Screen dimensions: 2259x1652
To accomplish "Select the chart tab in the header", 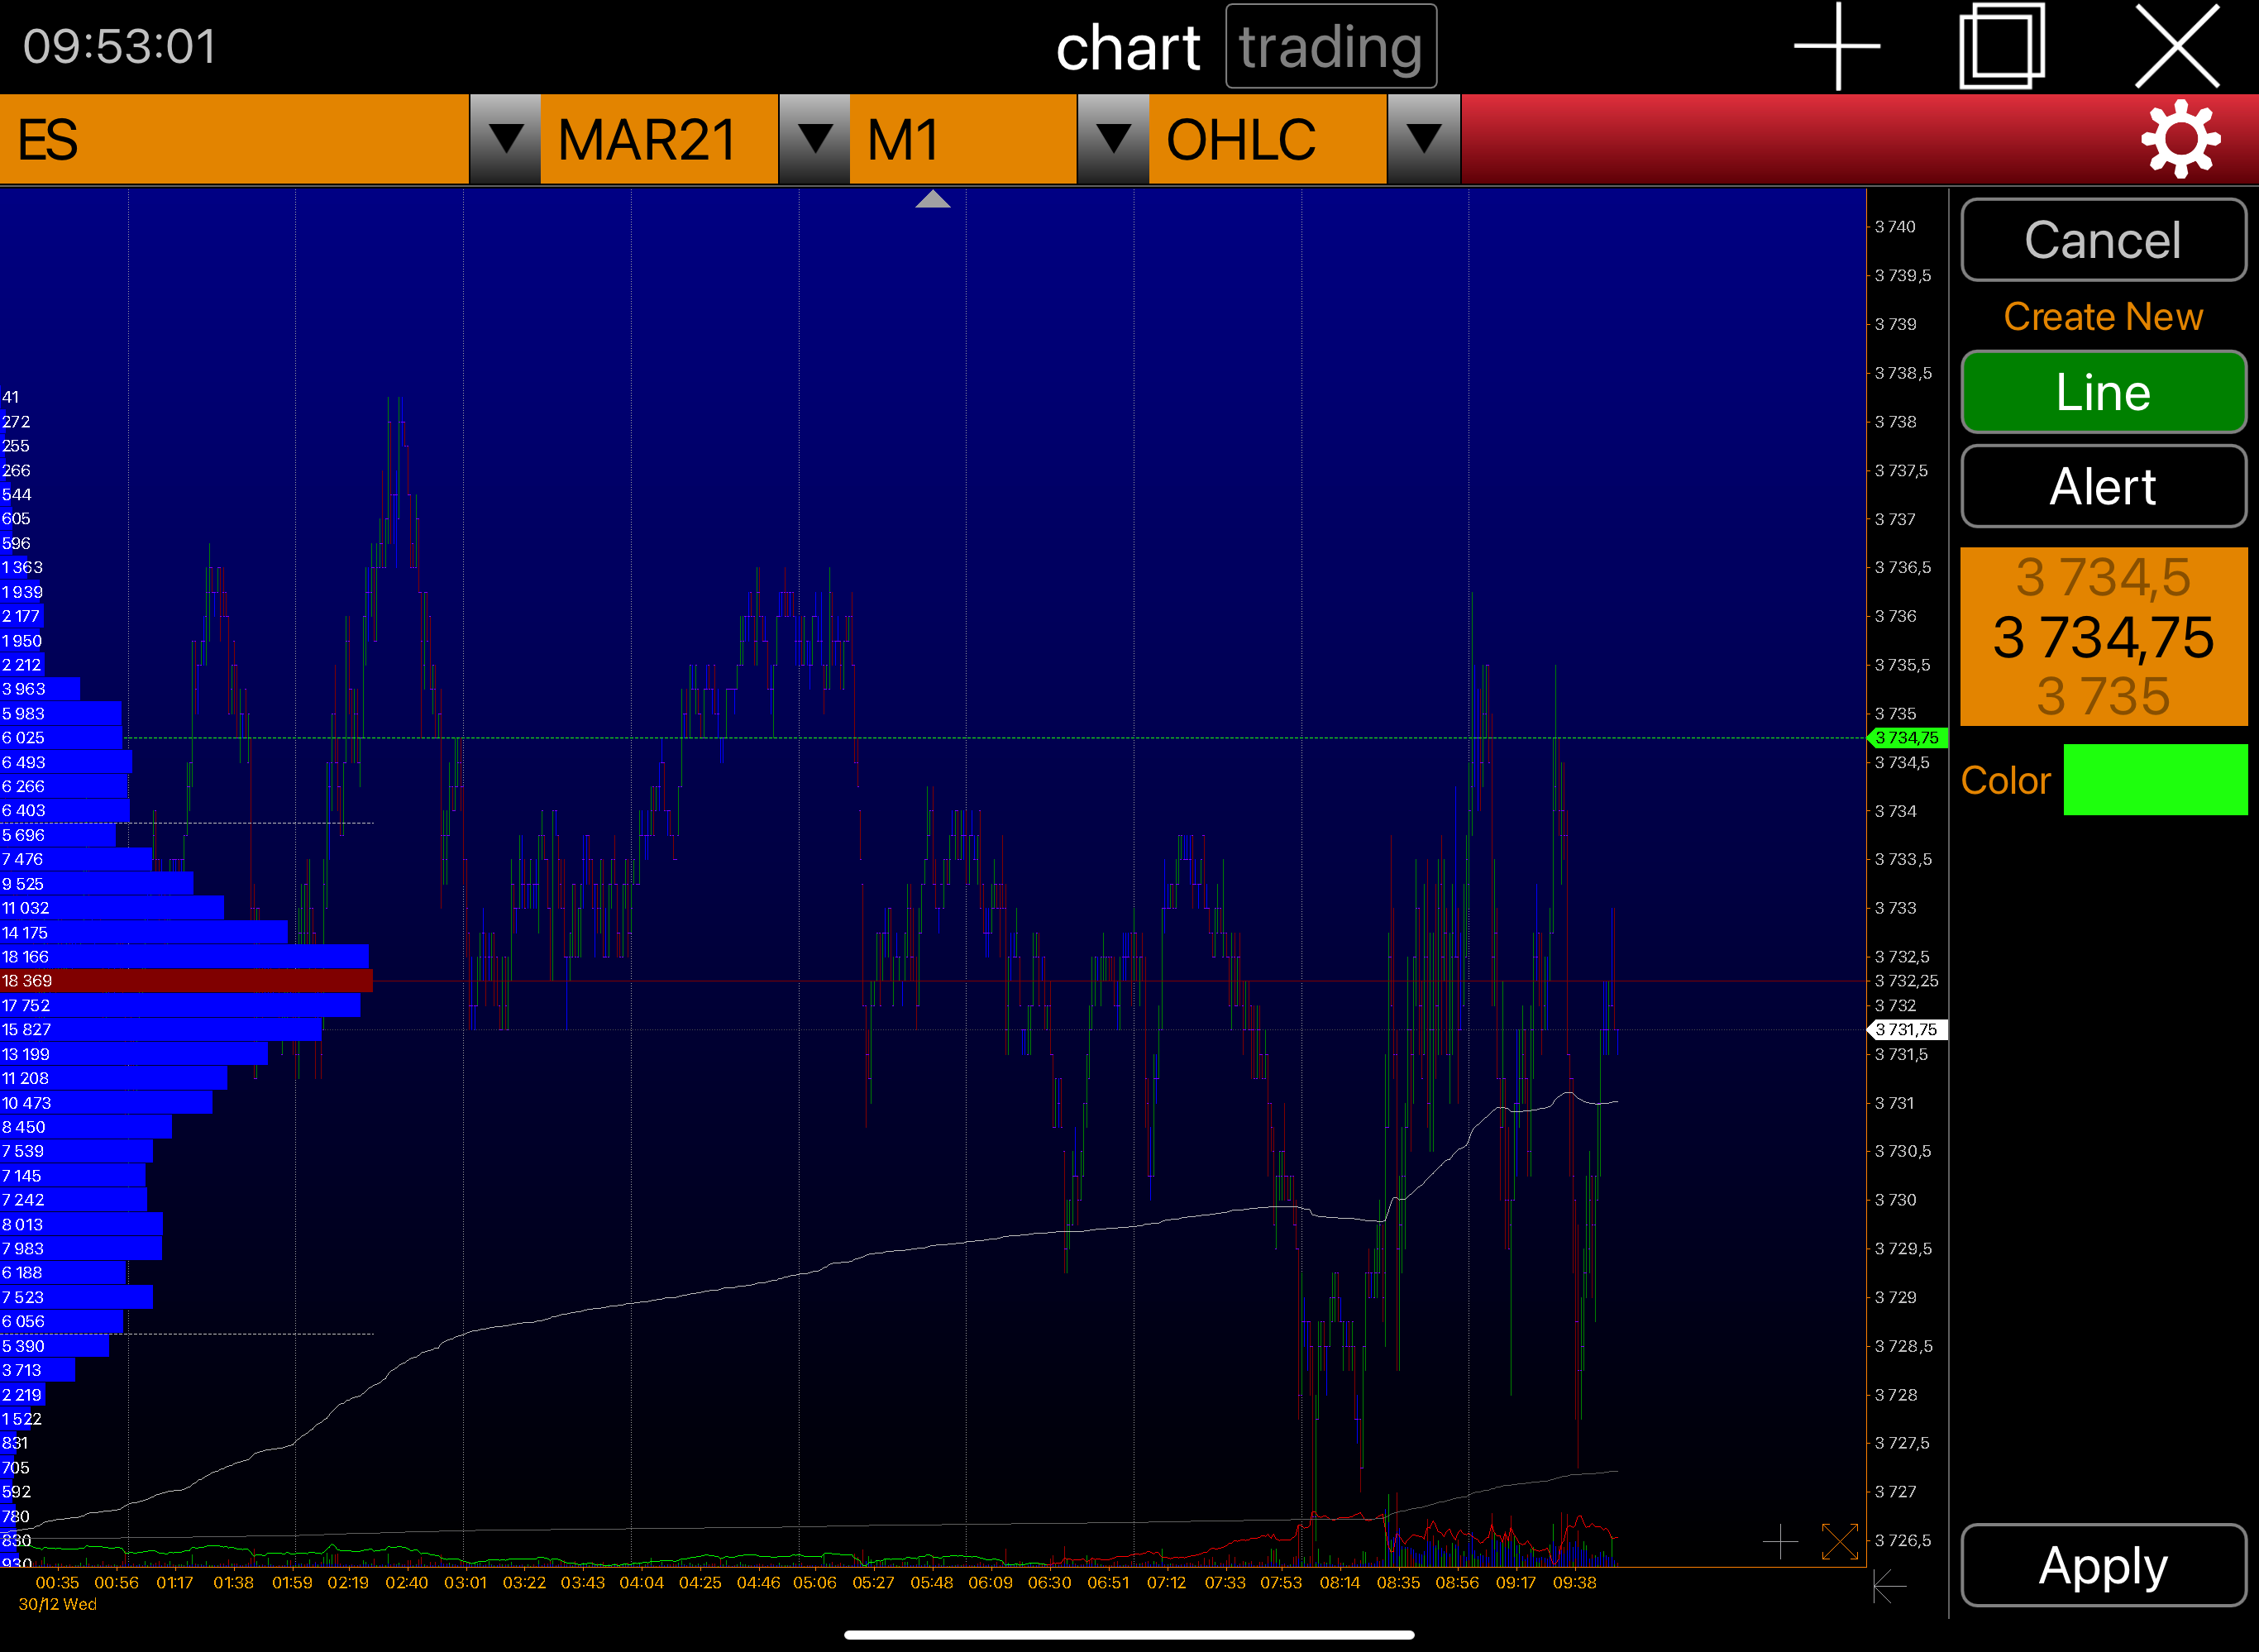I will point(1130,45).
